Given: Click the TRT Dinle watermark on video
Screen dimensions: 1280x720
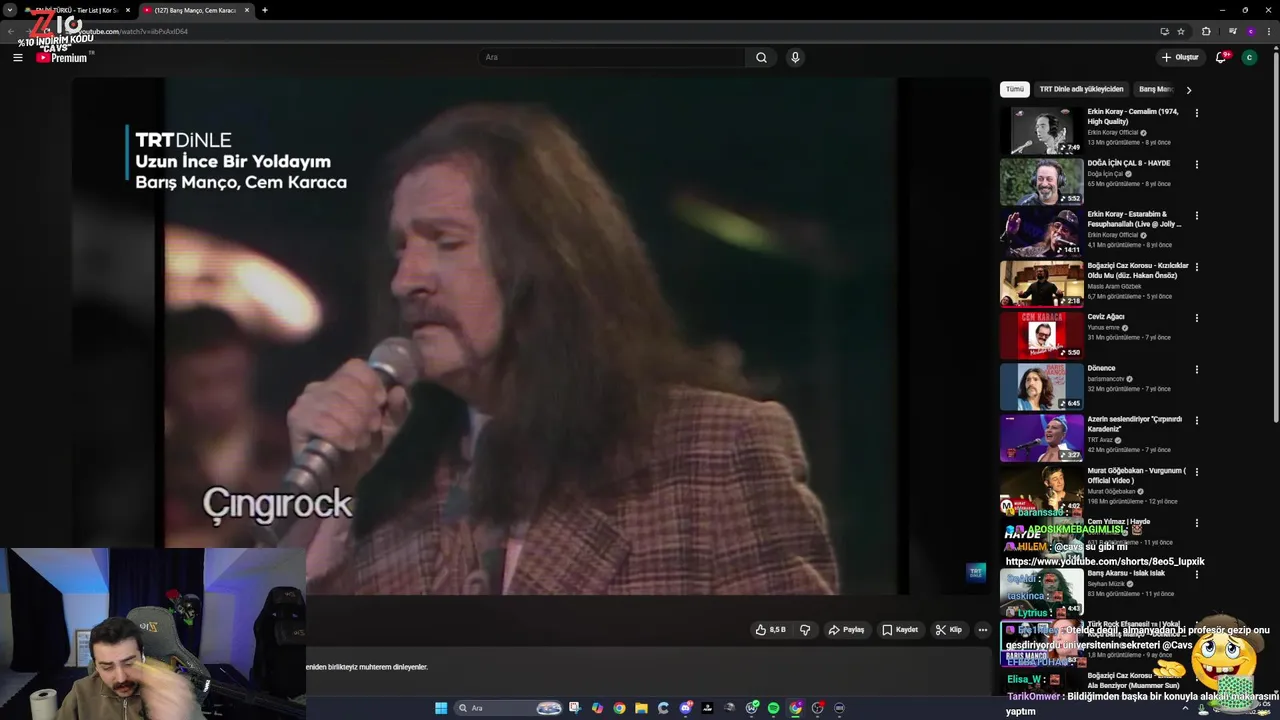Looking at the screenshot, I should coord(976,572).
